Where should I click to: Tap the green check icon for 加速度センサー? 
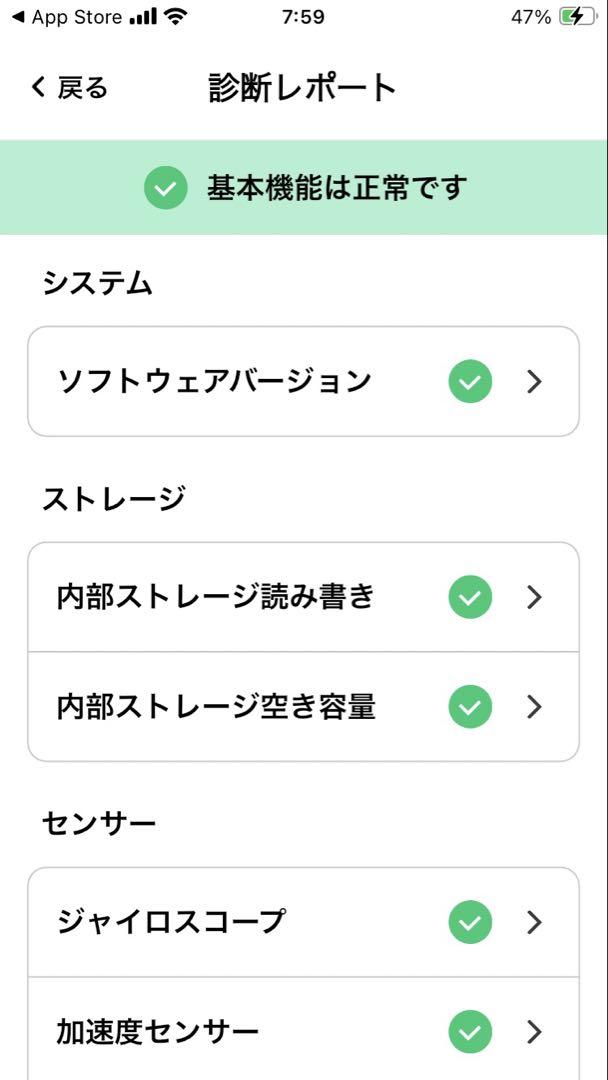470,1032
